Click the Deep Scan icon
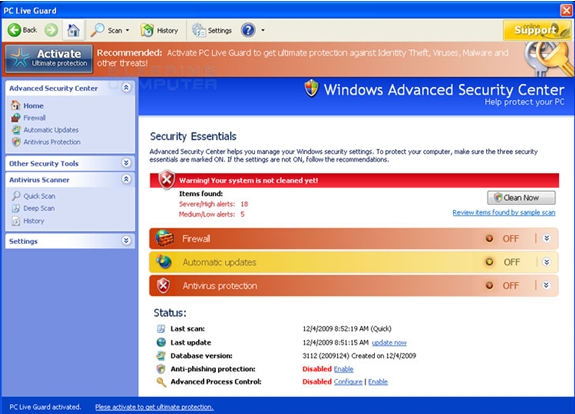Viewport: 575px width, 414px height. click(x=16, y=208)
